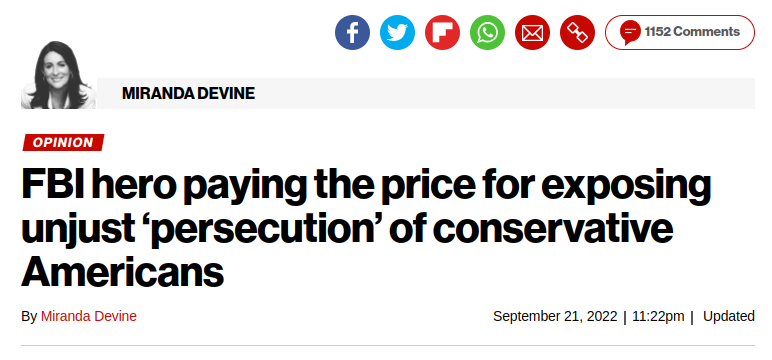Click the word 'persecution' in the headline
772x360 pixels.
point(269,229)
